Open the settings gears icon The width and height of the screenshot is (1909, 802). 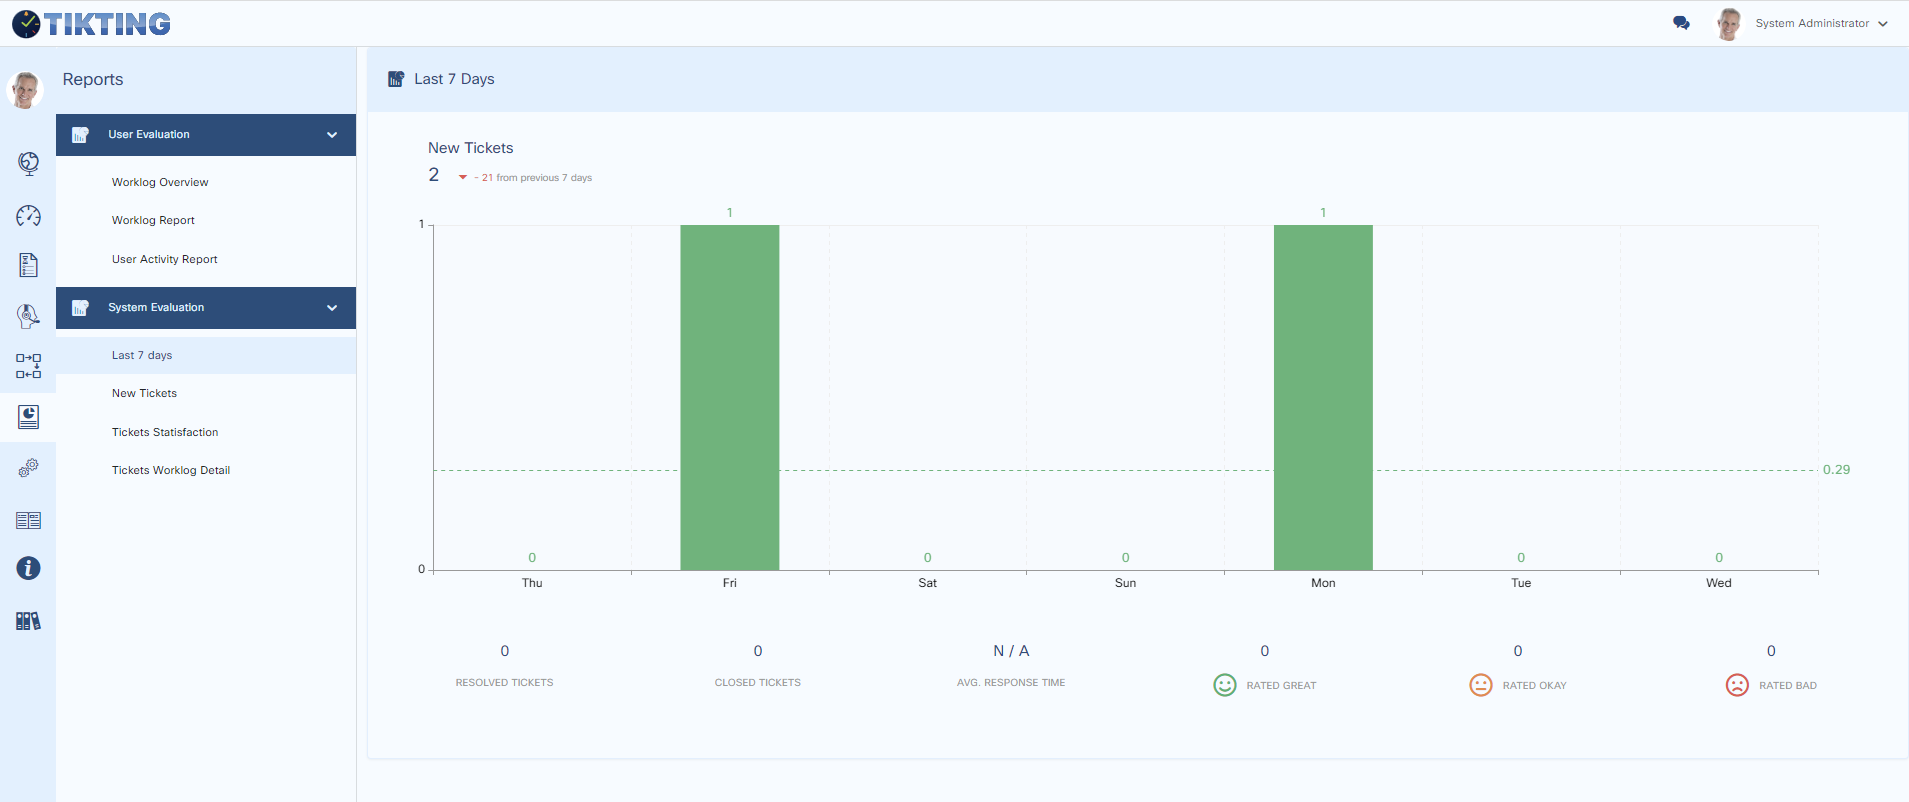(x=28, y=468)
